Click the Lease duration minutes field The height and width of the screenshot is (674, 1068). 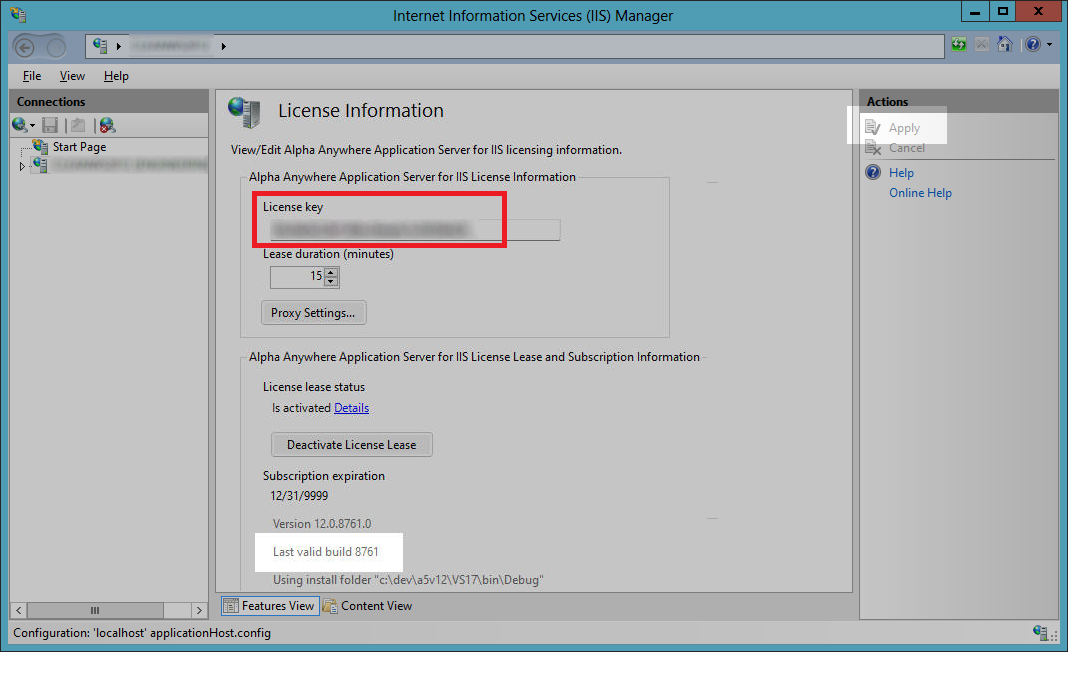[x=297, y=276]
